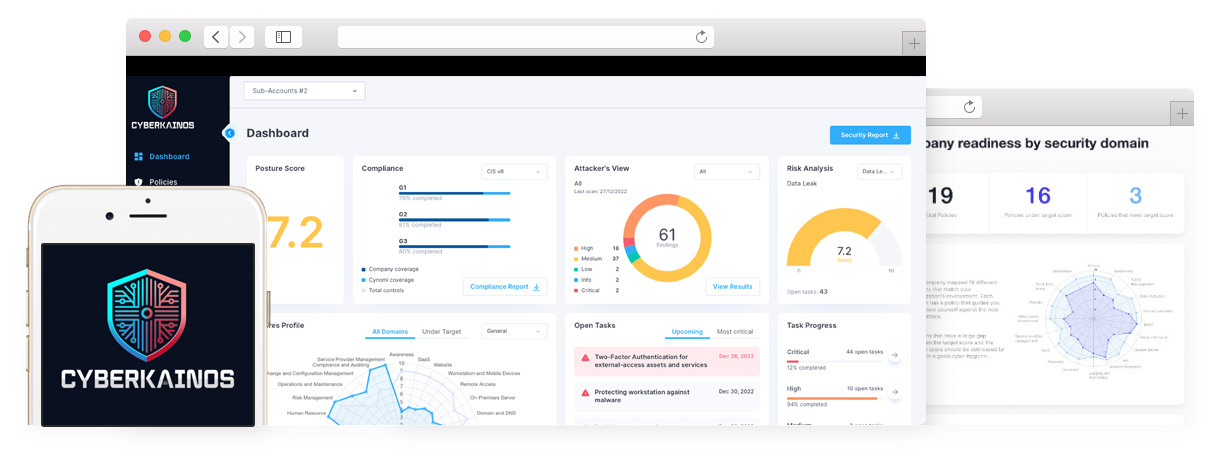
Task: Click the 16 policies under target score
Action: tap(1038, 195)
